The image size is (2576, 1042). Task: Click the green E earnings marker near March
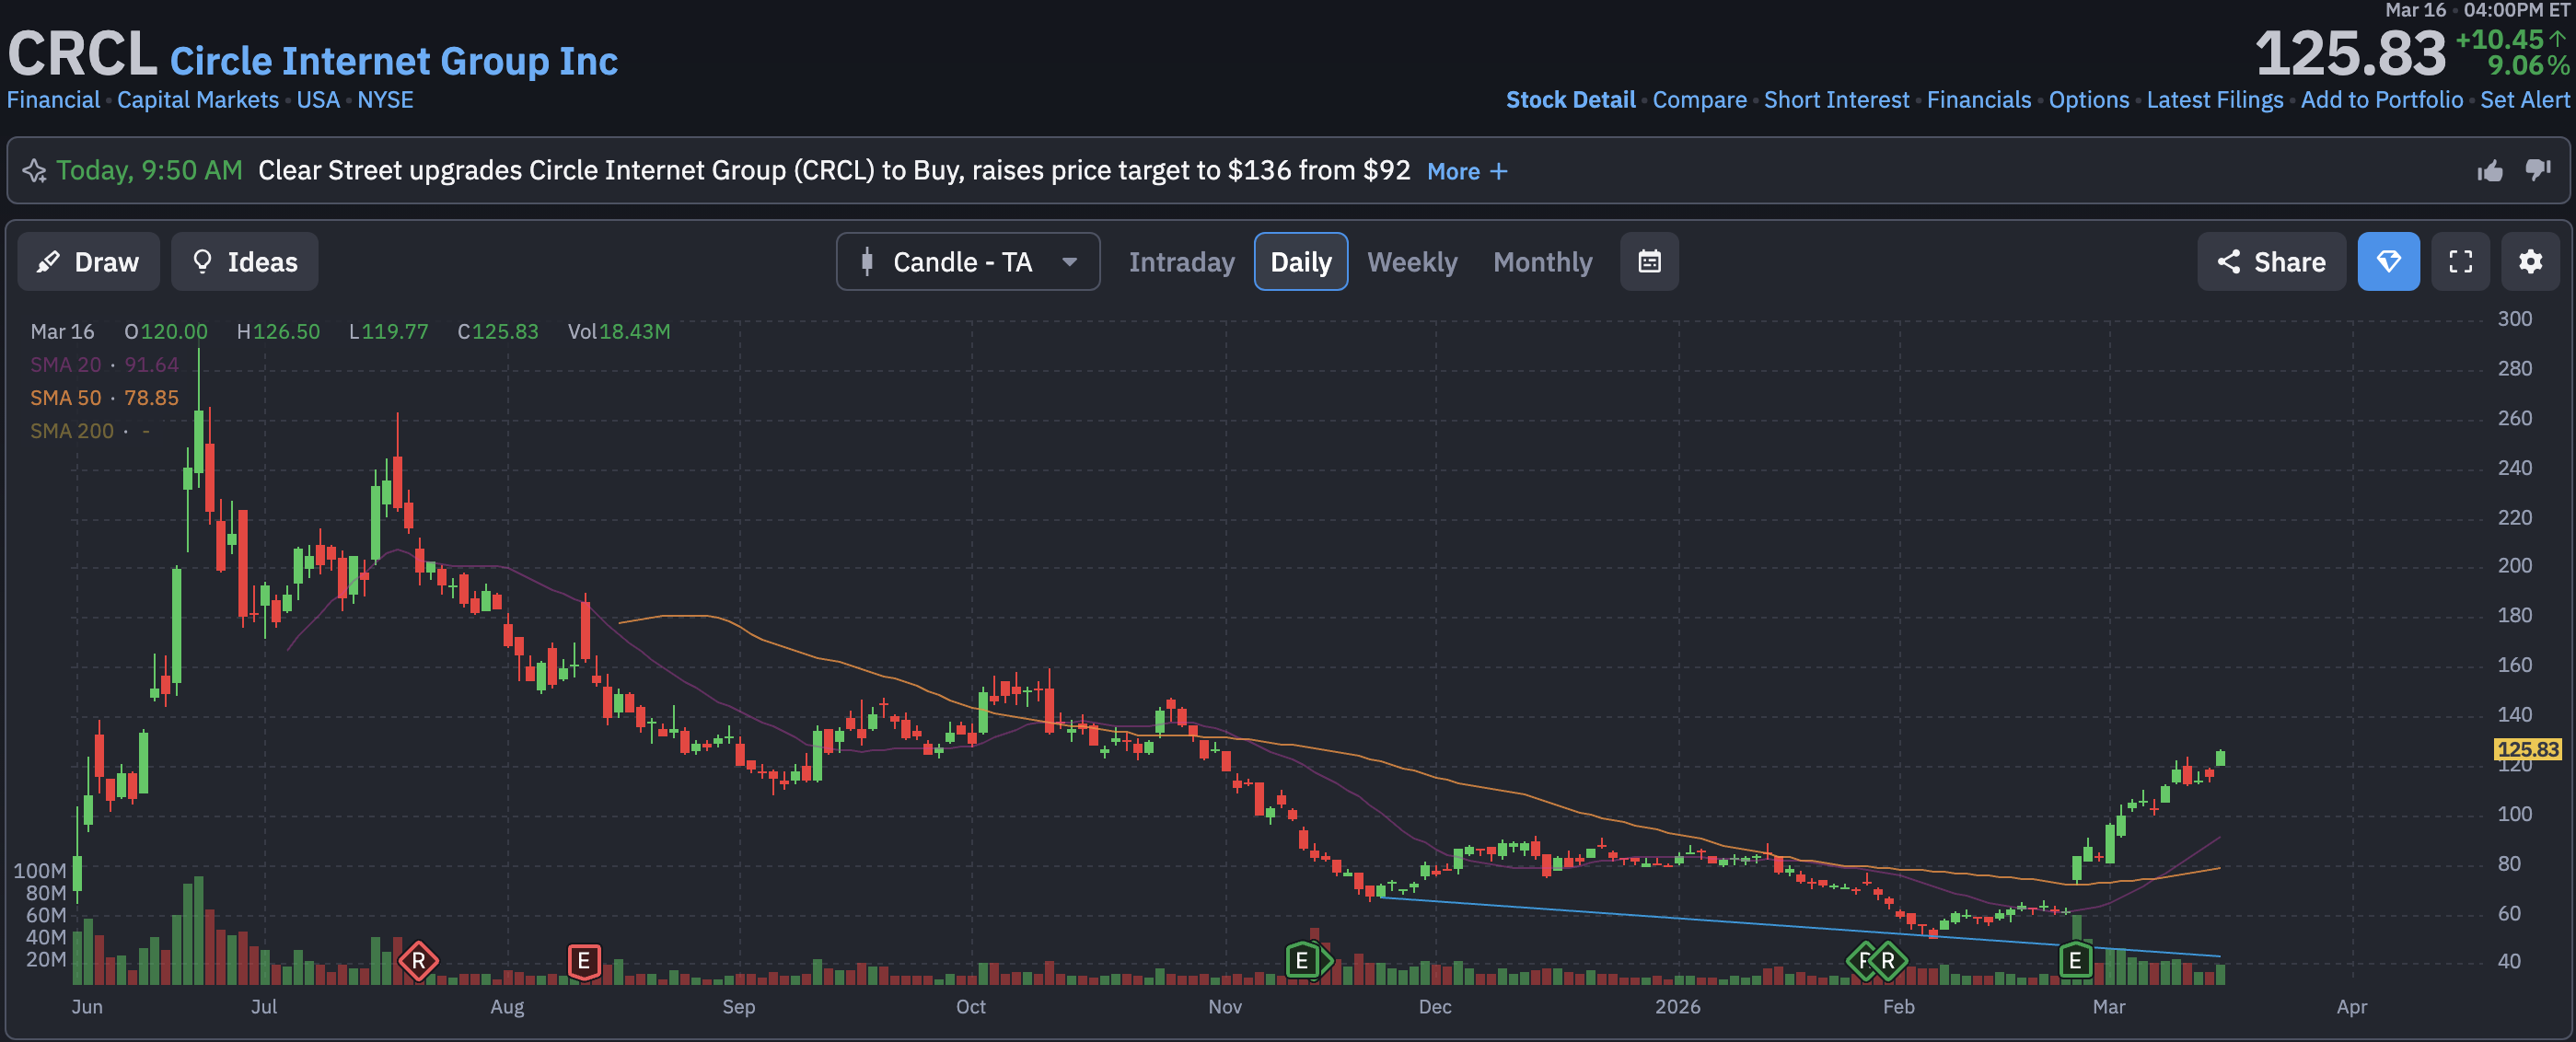pyautogui.click(x=2075, y=961)
